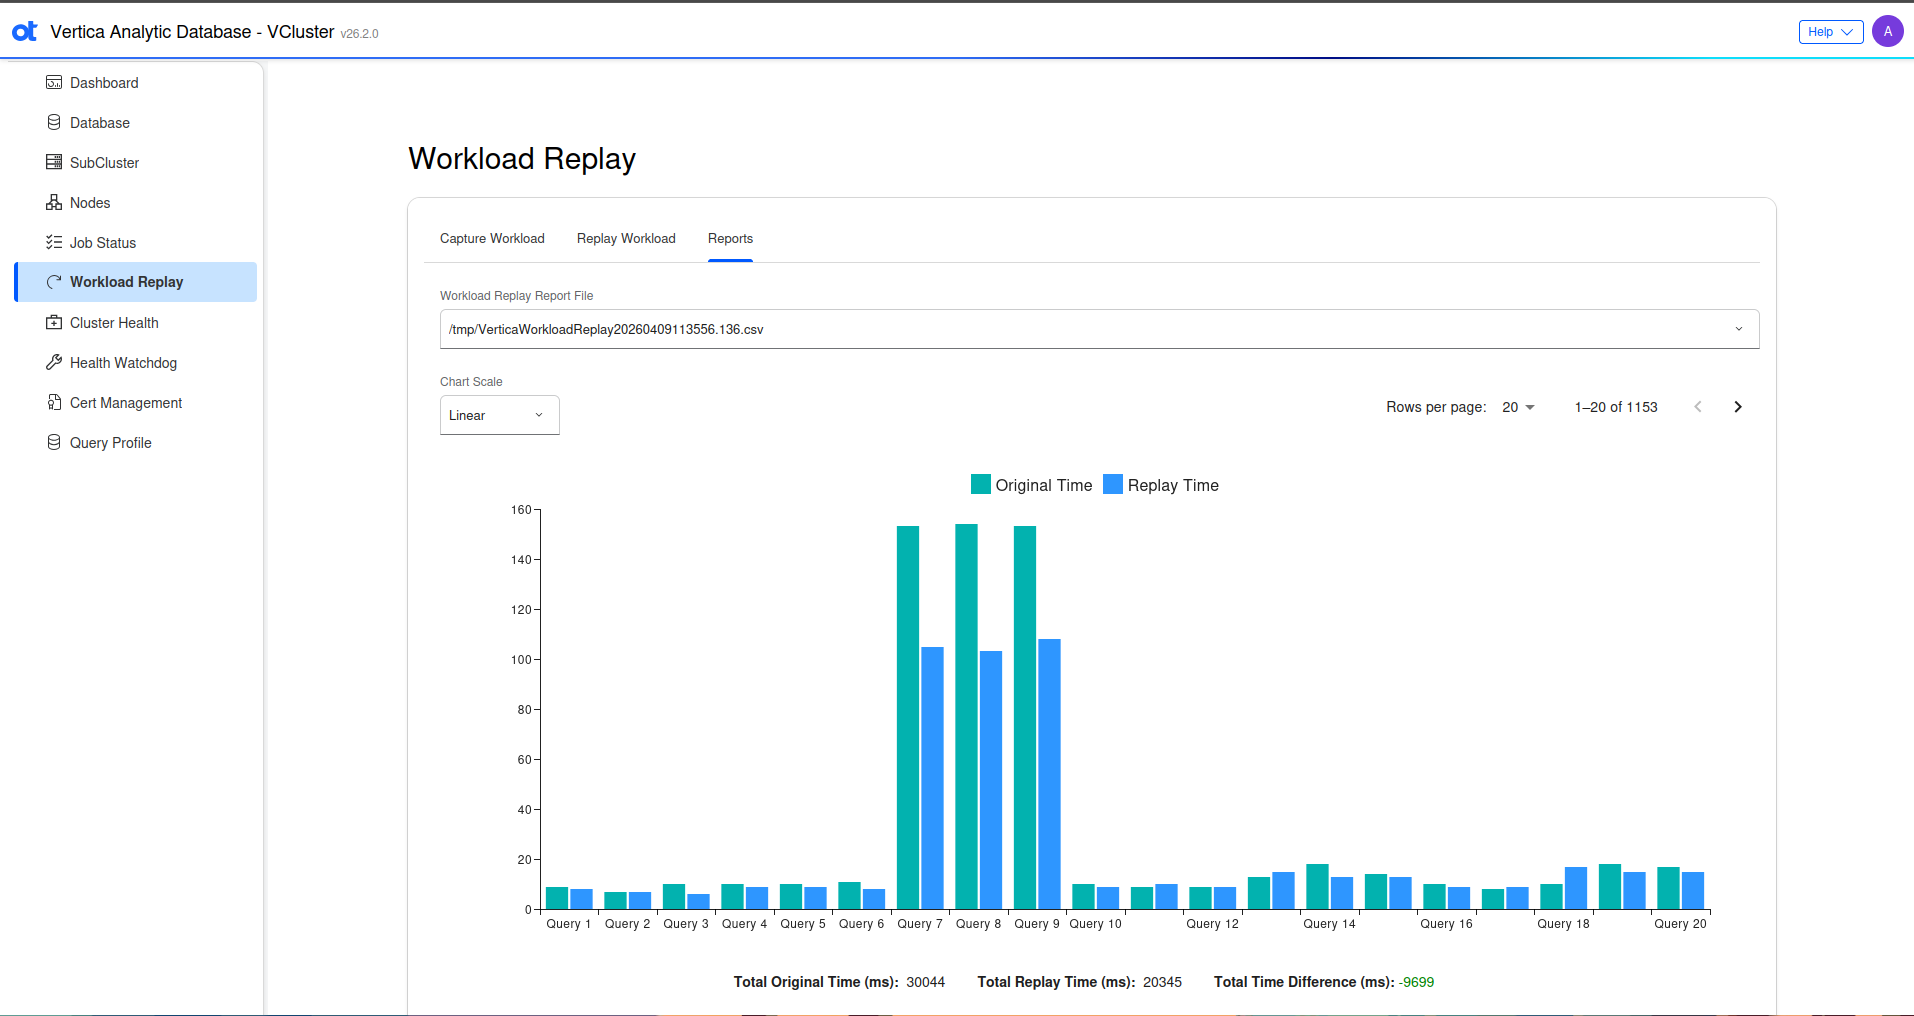1914x1016 pixels.
Task: Toggle the Replay Time legend swatch
Action: (1113, 485)
